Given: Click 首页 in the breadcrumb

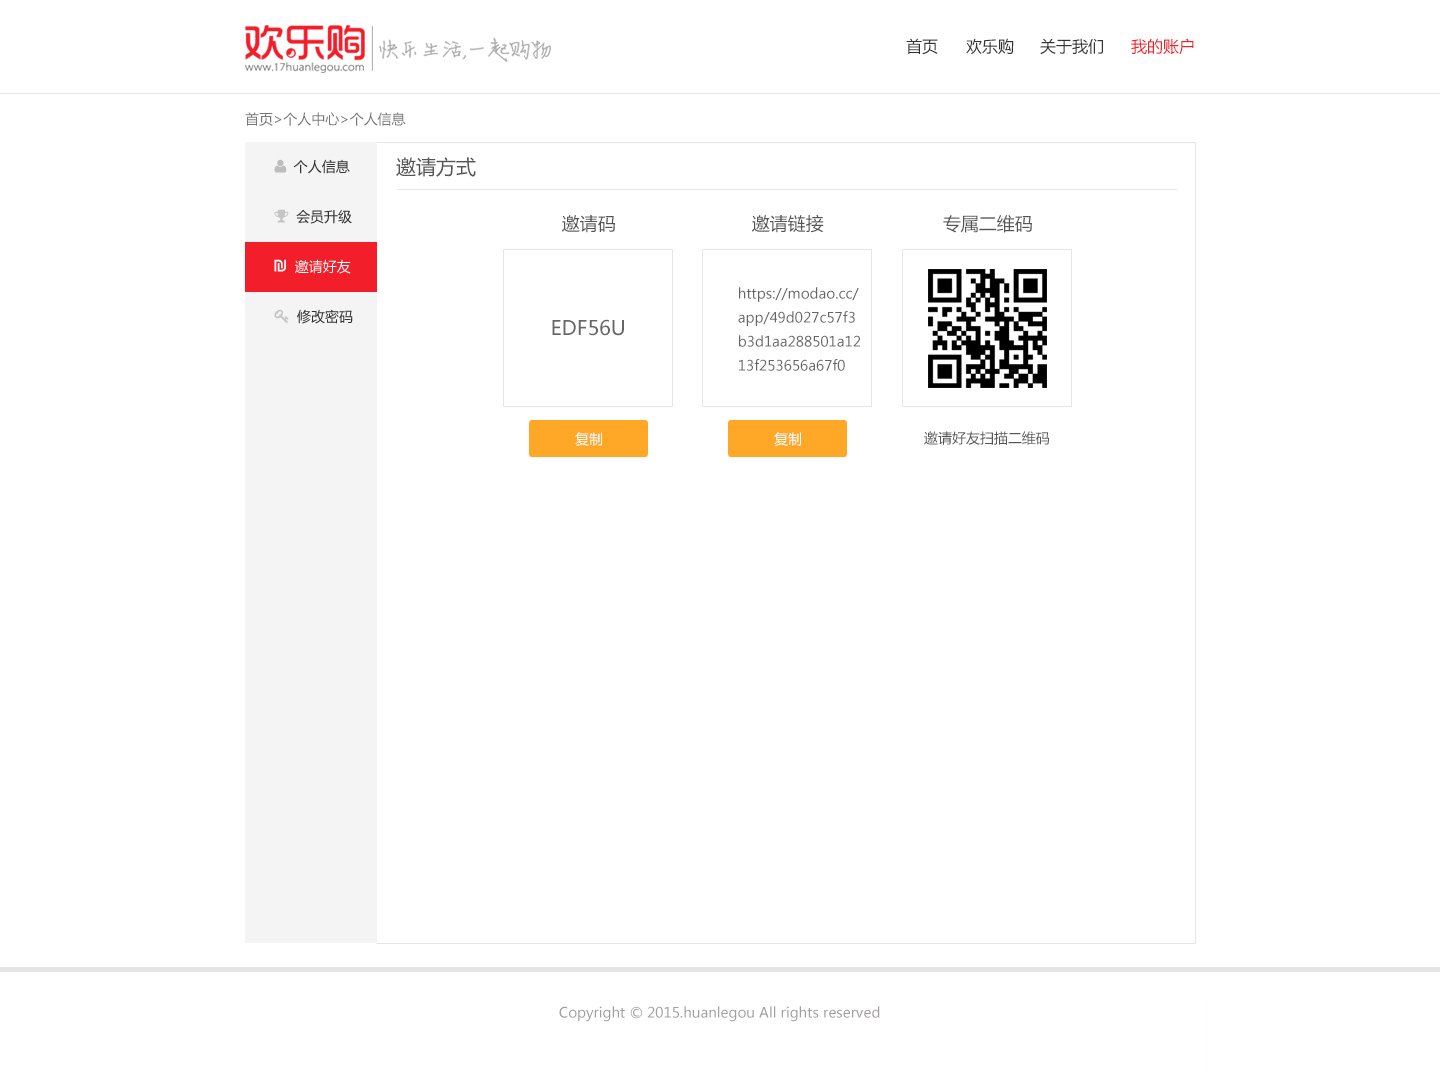Looking at the screenshot, I should click(x=259, y=119).
